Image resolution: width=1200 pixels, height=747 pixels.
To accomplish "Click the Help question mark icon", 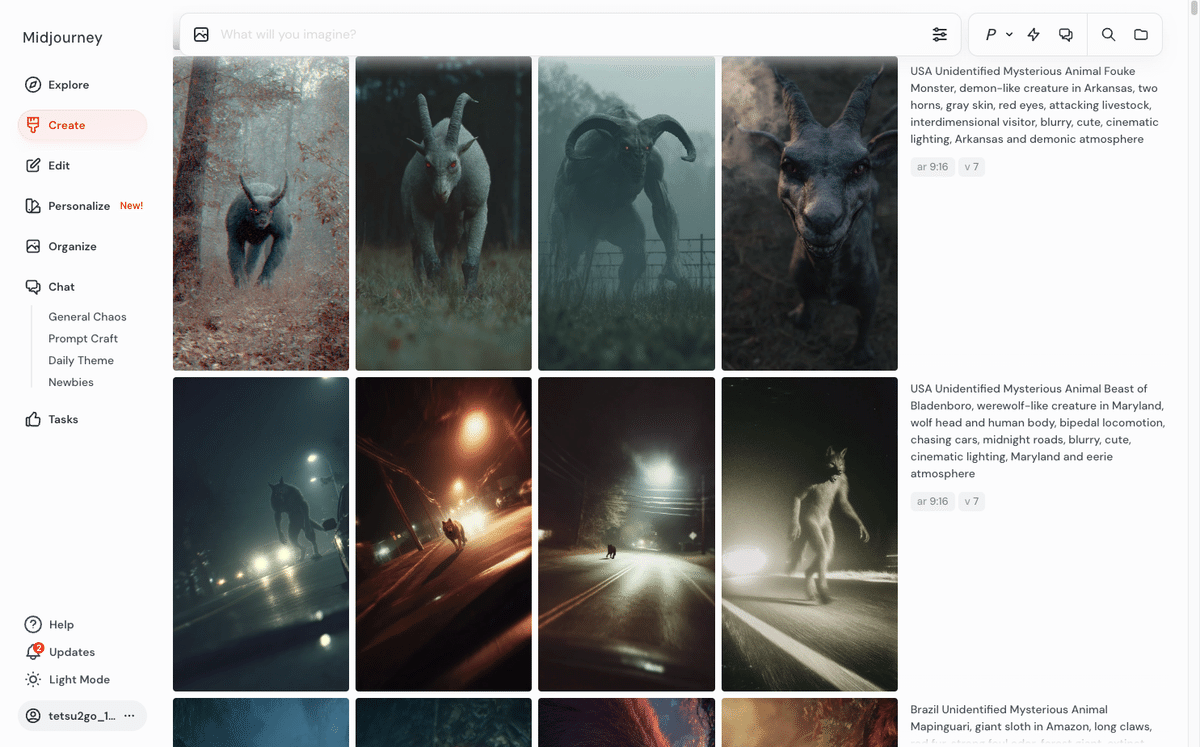I will point(33,624).
